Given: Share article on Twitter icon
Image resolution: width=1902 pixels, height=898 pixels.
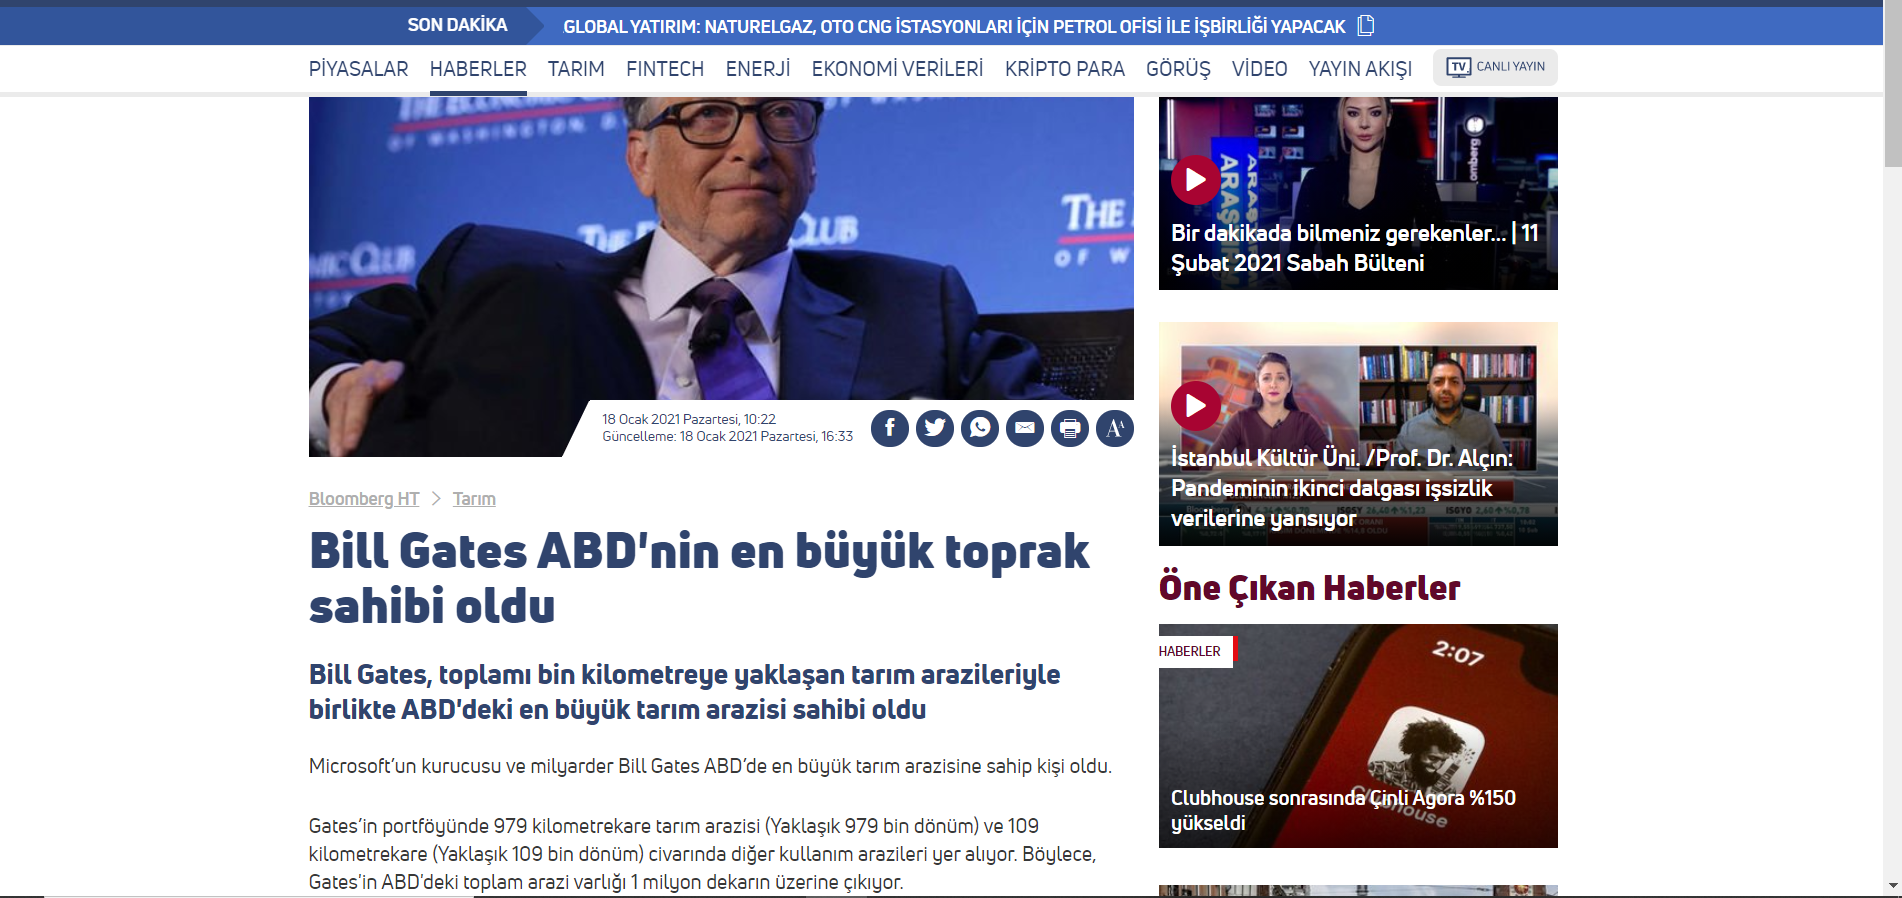Looking at the screenshot, I should 935,429.
